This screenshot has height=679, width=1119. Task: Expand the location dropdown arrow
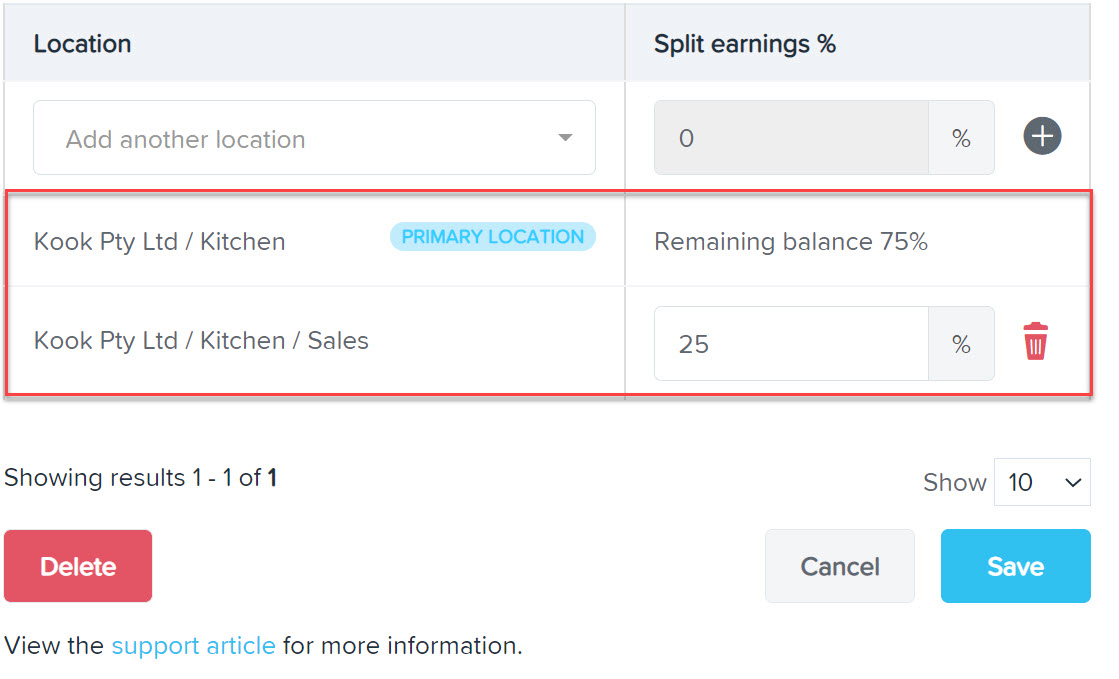[565, 138]
